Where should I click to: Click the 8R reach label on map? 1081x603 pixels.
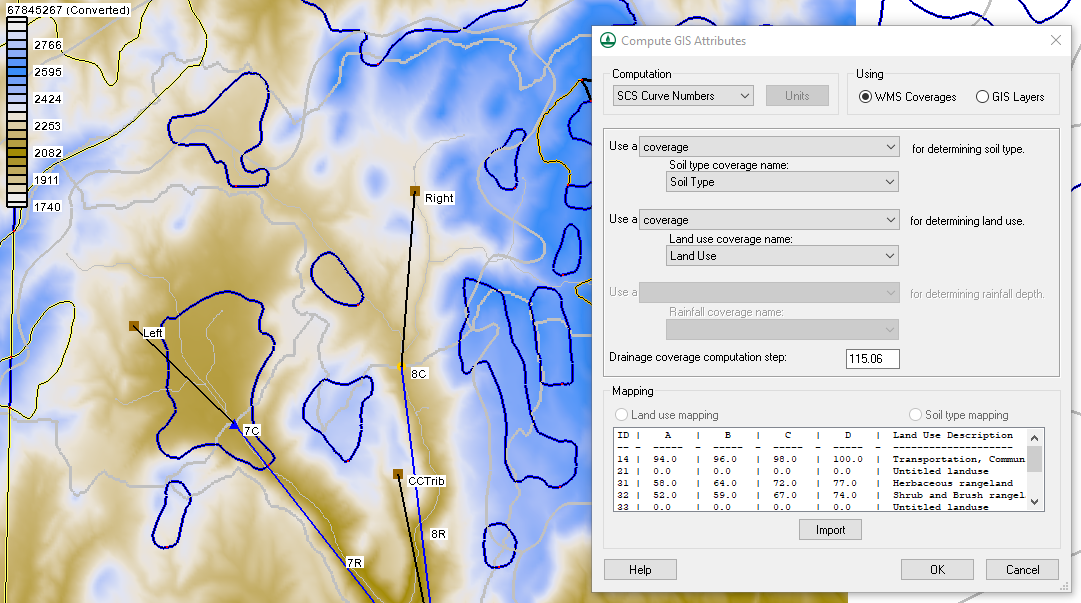(438, 534)
